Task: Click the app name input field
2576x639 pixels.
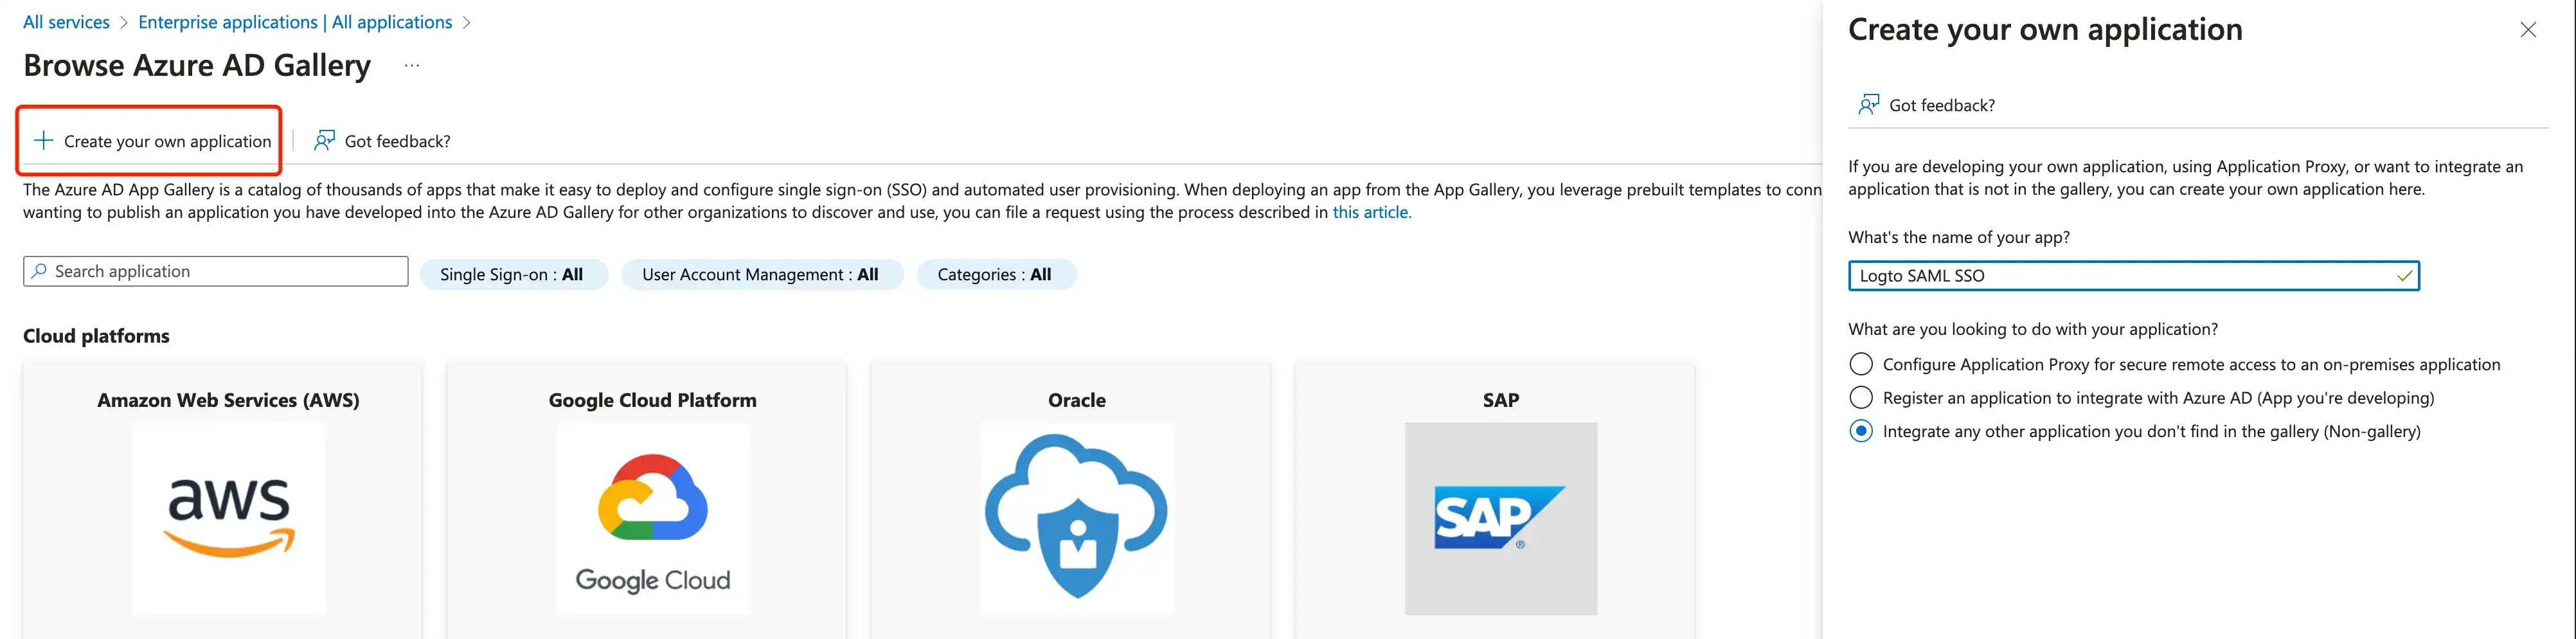Action: 2120,276
